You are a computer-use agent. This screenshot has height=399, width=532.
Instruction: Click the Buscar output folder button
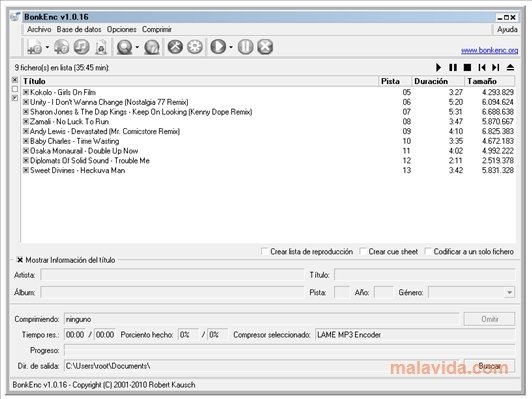[x=489, y=366]
